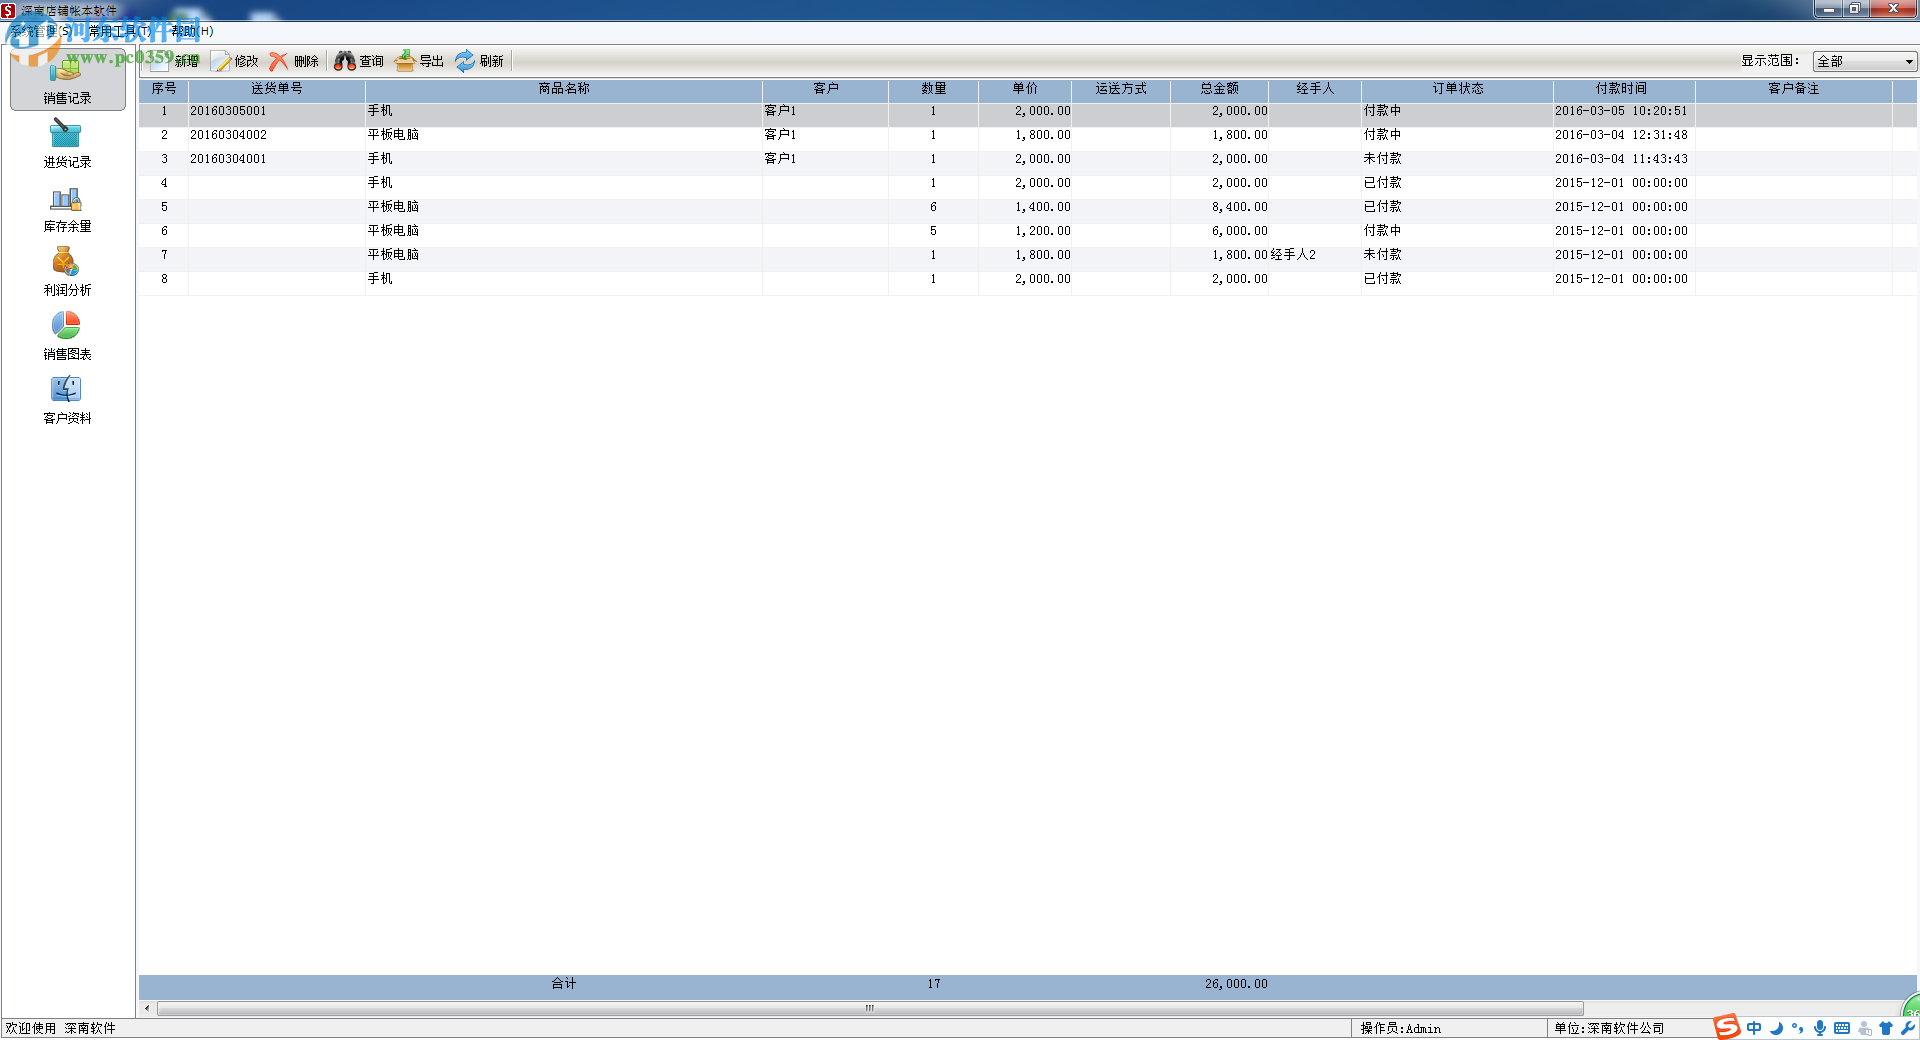This screenshot has width=1920, height=1040.
Task: Click the scrollbar left arrow
Action: tap(147, 1008)
